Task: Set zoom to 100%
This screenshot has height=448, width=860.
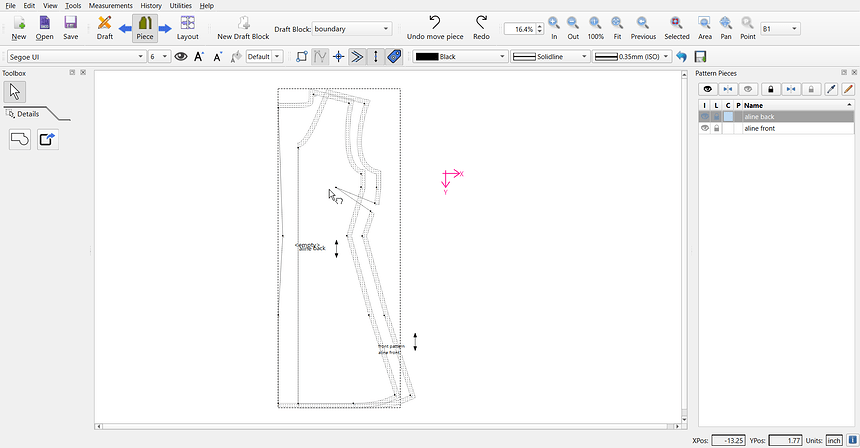Action: pos(595,28)
